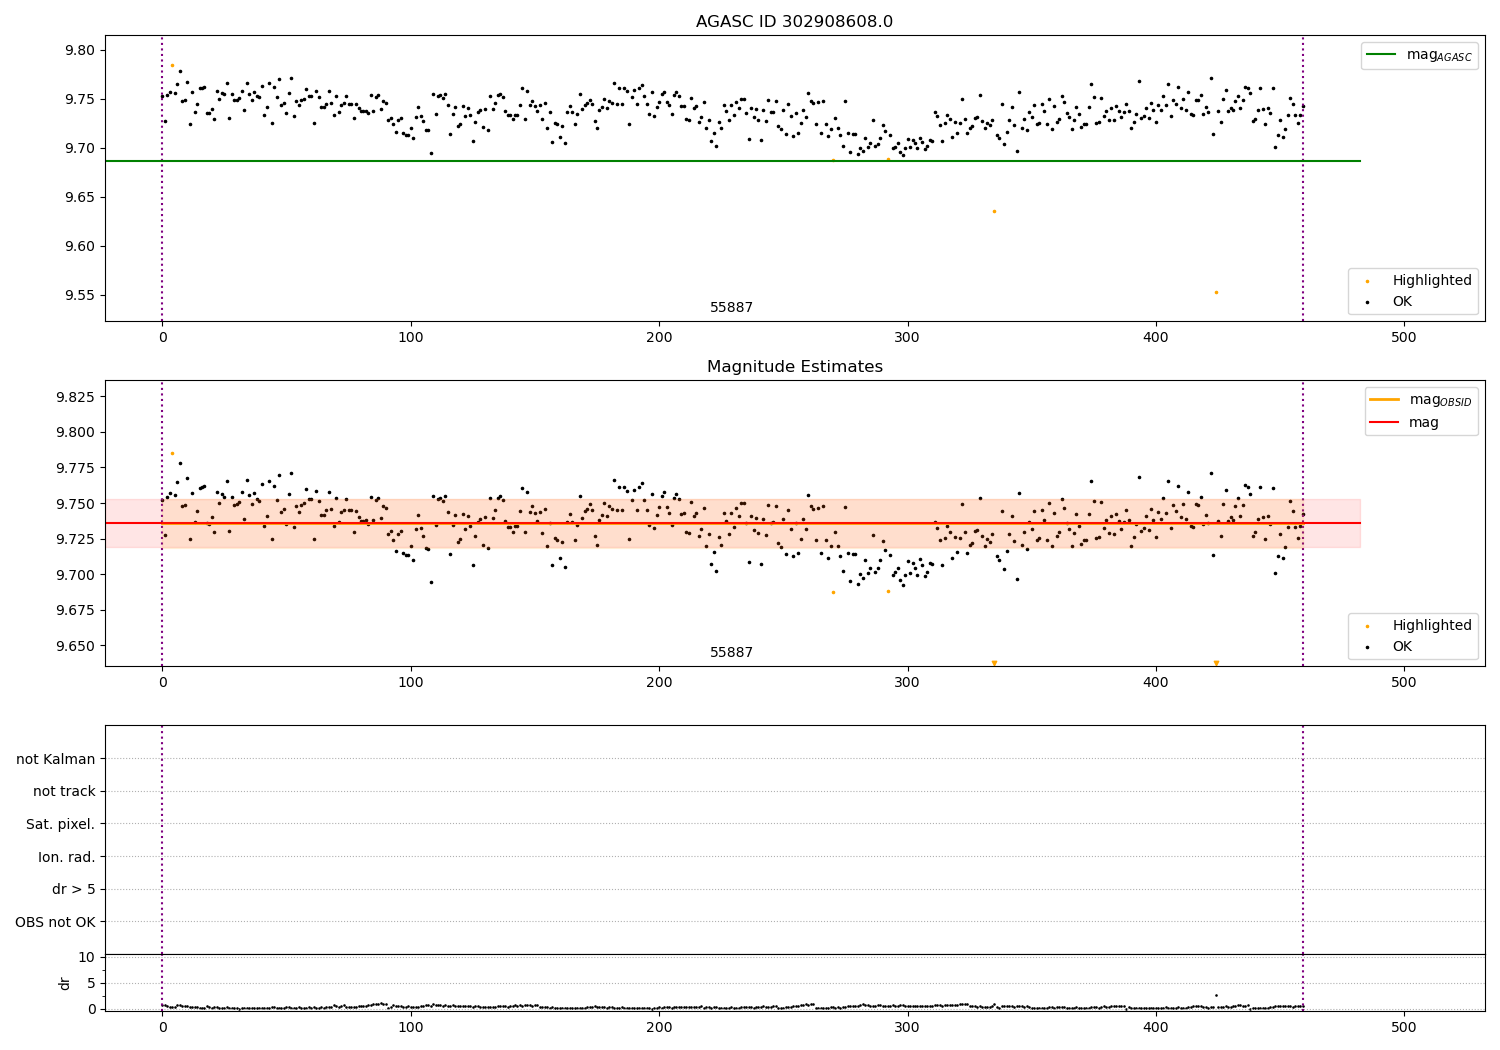
Task: Click the Highlighted legend marker in top plot
Action: pyautogui.click(x=1367, y=281)
